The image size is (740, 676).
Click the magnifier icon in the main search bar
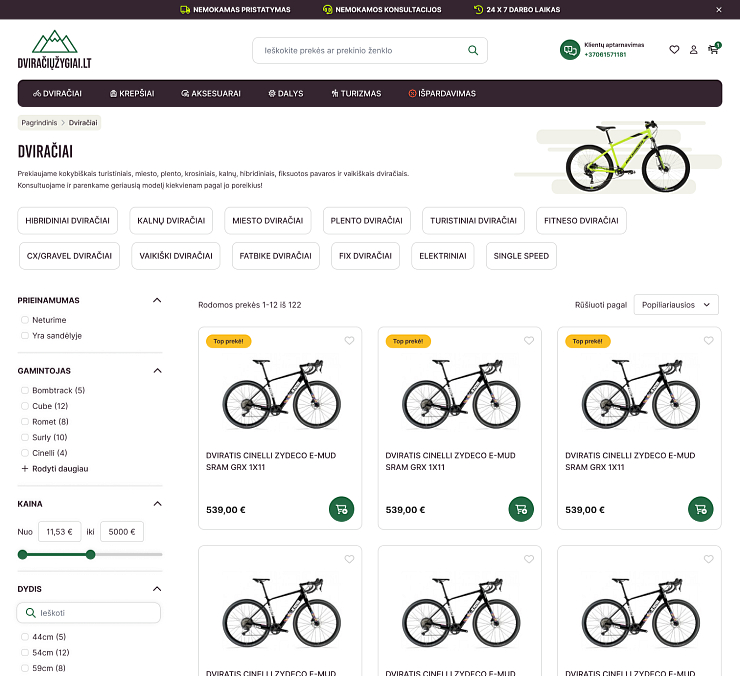click(x=472, y=51)
